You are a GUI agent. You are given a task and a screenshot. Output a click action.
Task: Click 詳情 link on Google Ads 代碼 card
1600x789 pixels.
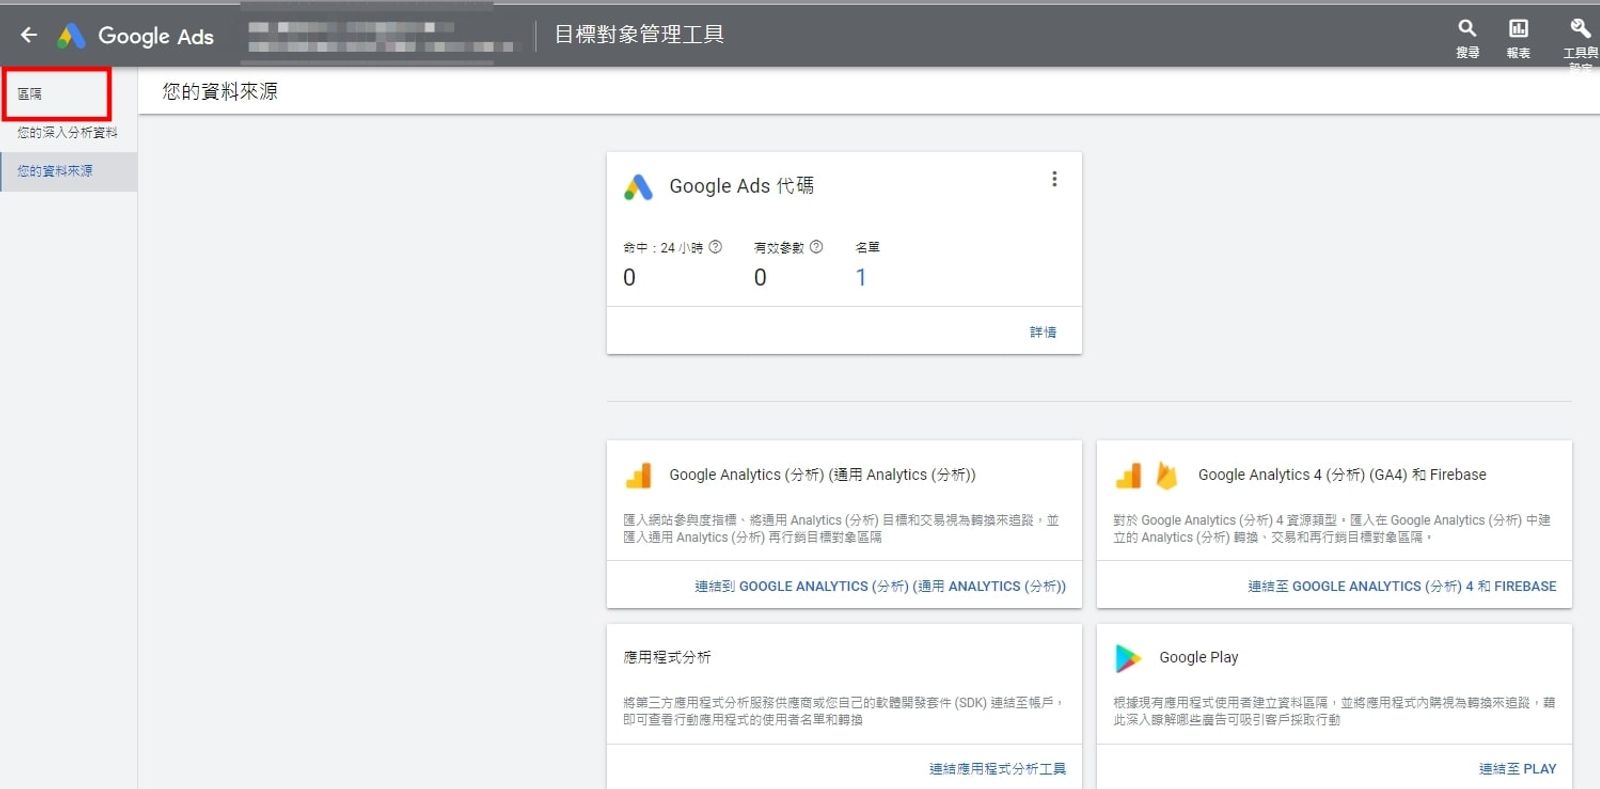coord(1043,332)
